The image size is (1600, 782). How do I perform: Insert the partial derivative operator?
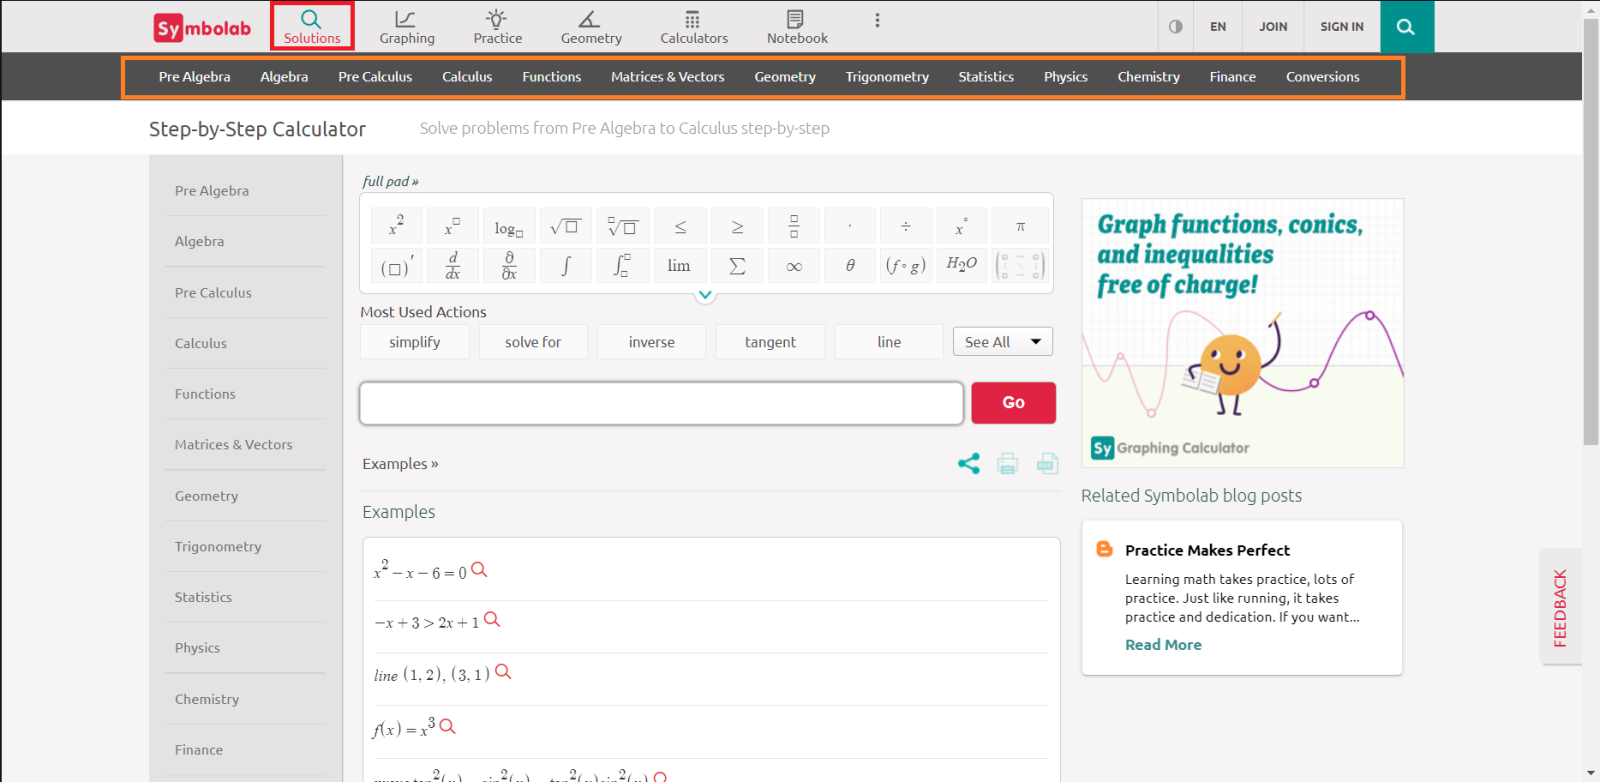(509, 266)
